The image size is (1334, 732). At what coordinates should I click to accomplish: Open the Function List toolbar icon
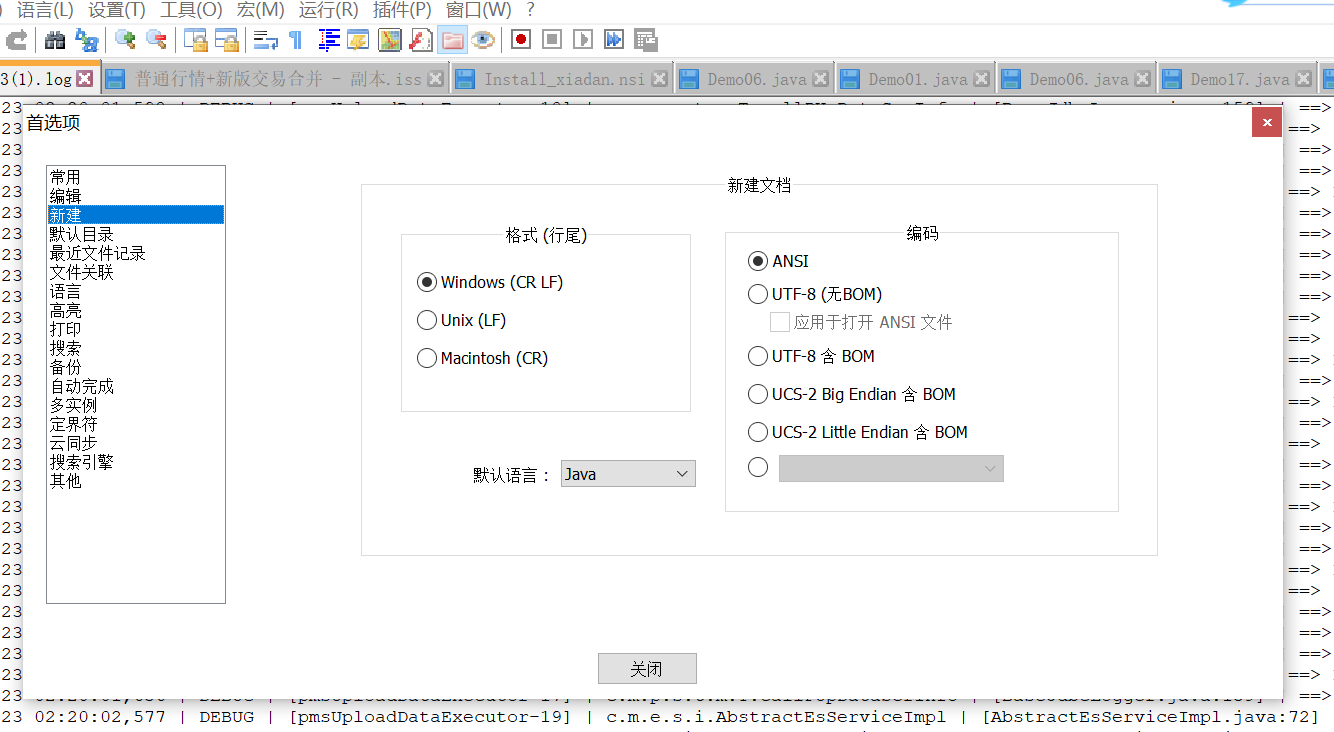point(421,40)
